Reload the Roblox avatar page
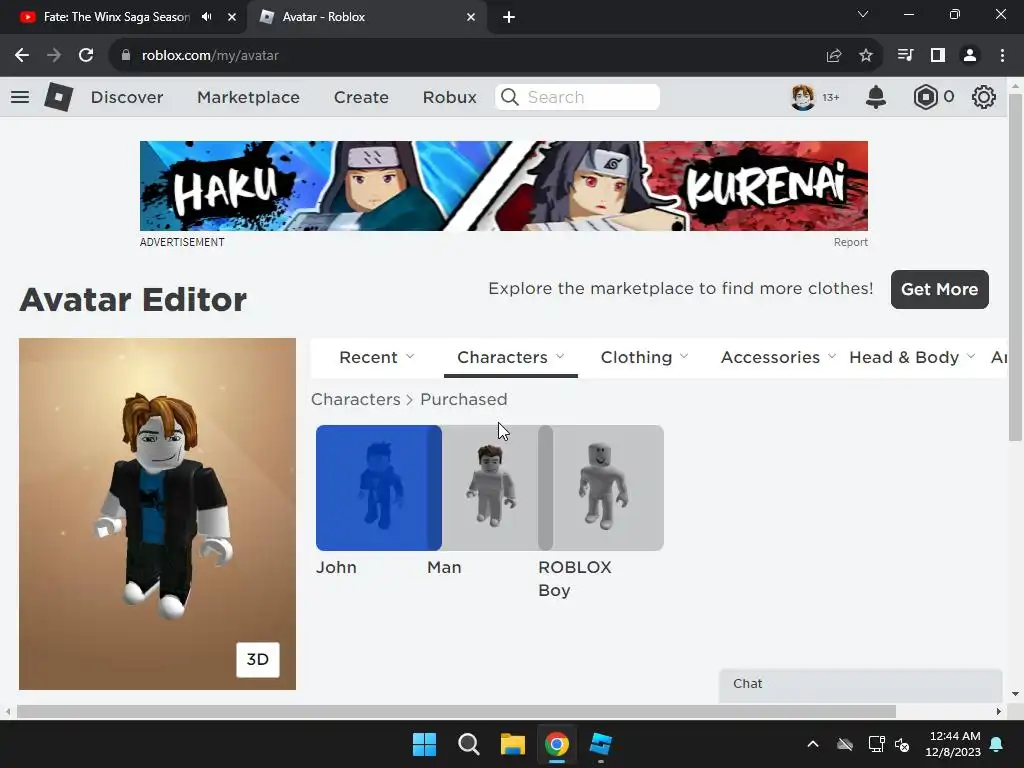The image size is (1024, 768). (x=86, y=56)
